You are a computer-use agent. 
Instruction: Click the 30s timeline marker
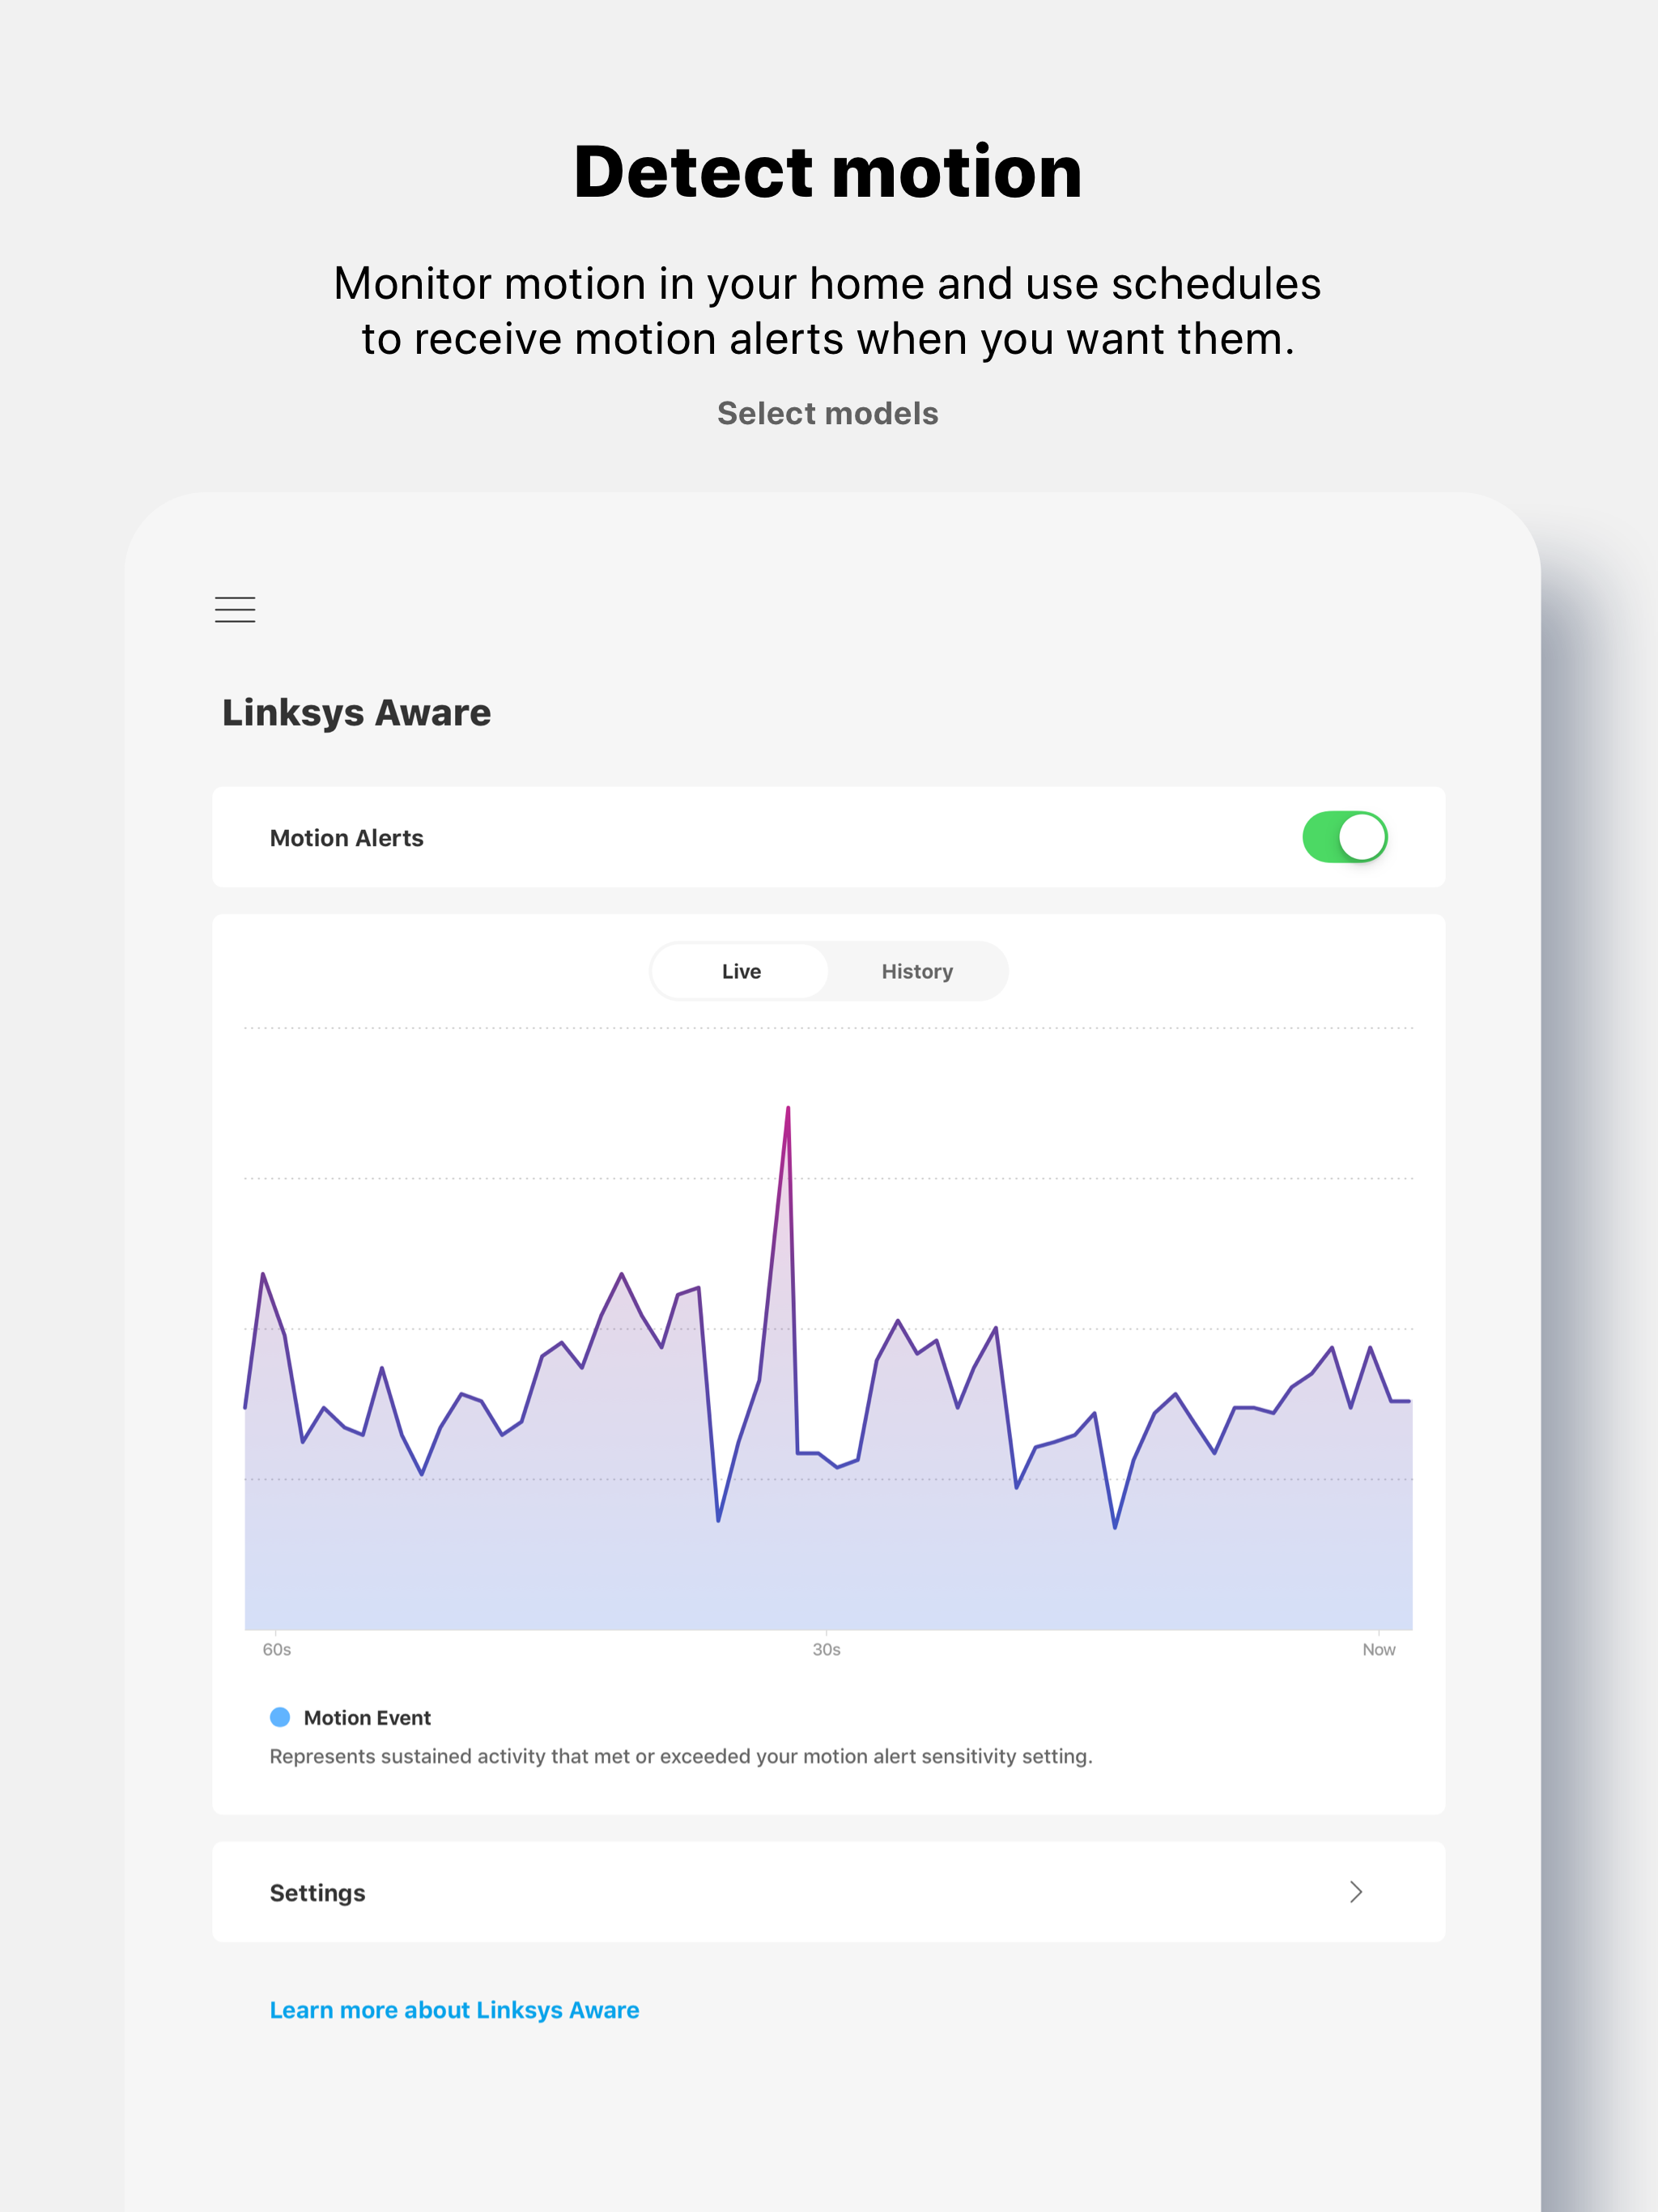pos(827,1649)
